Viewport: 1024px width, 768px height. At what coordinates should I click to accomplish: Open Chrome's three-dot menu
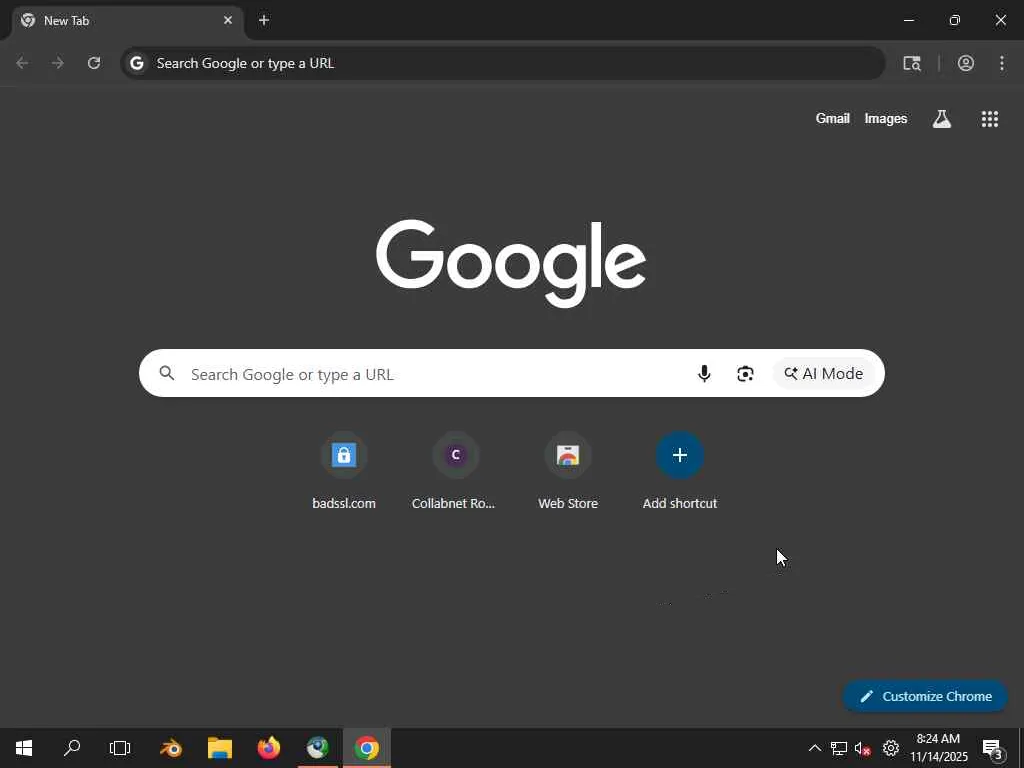[1002, 63]
